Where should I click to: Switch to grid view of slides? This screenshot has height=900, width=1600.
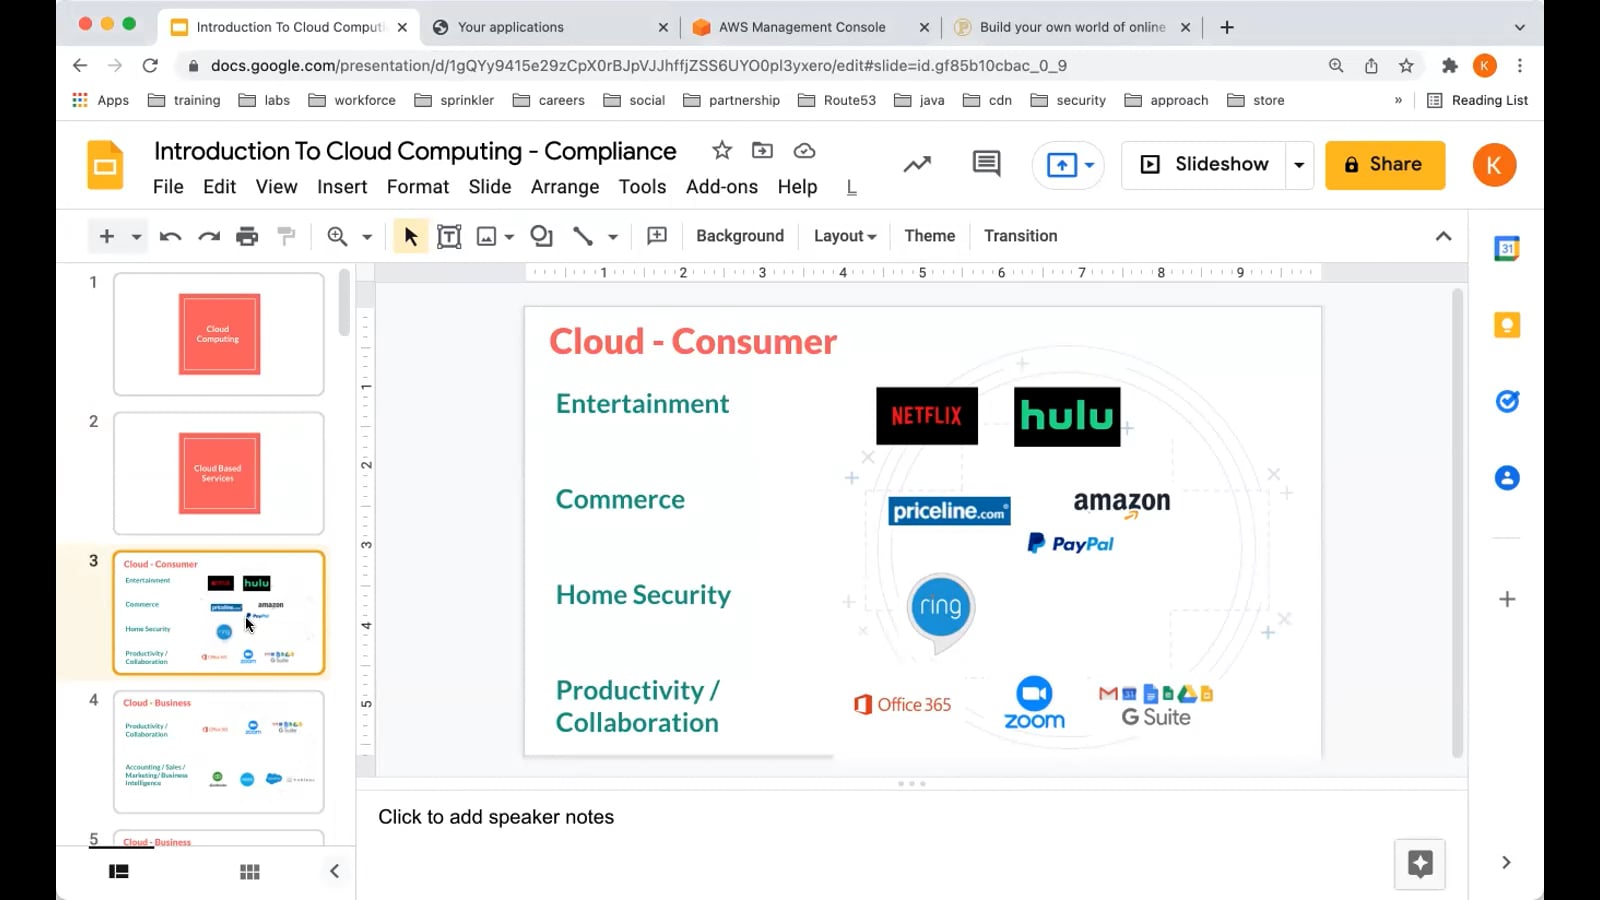pos(250,872)
